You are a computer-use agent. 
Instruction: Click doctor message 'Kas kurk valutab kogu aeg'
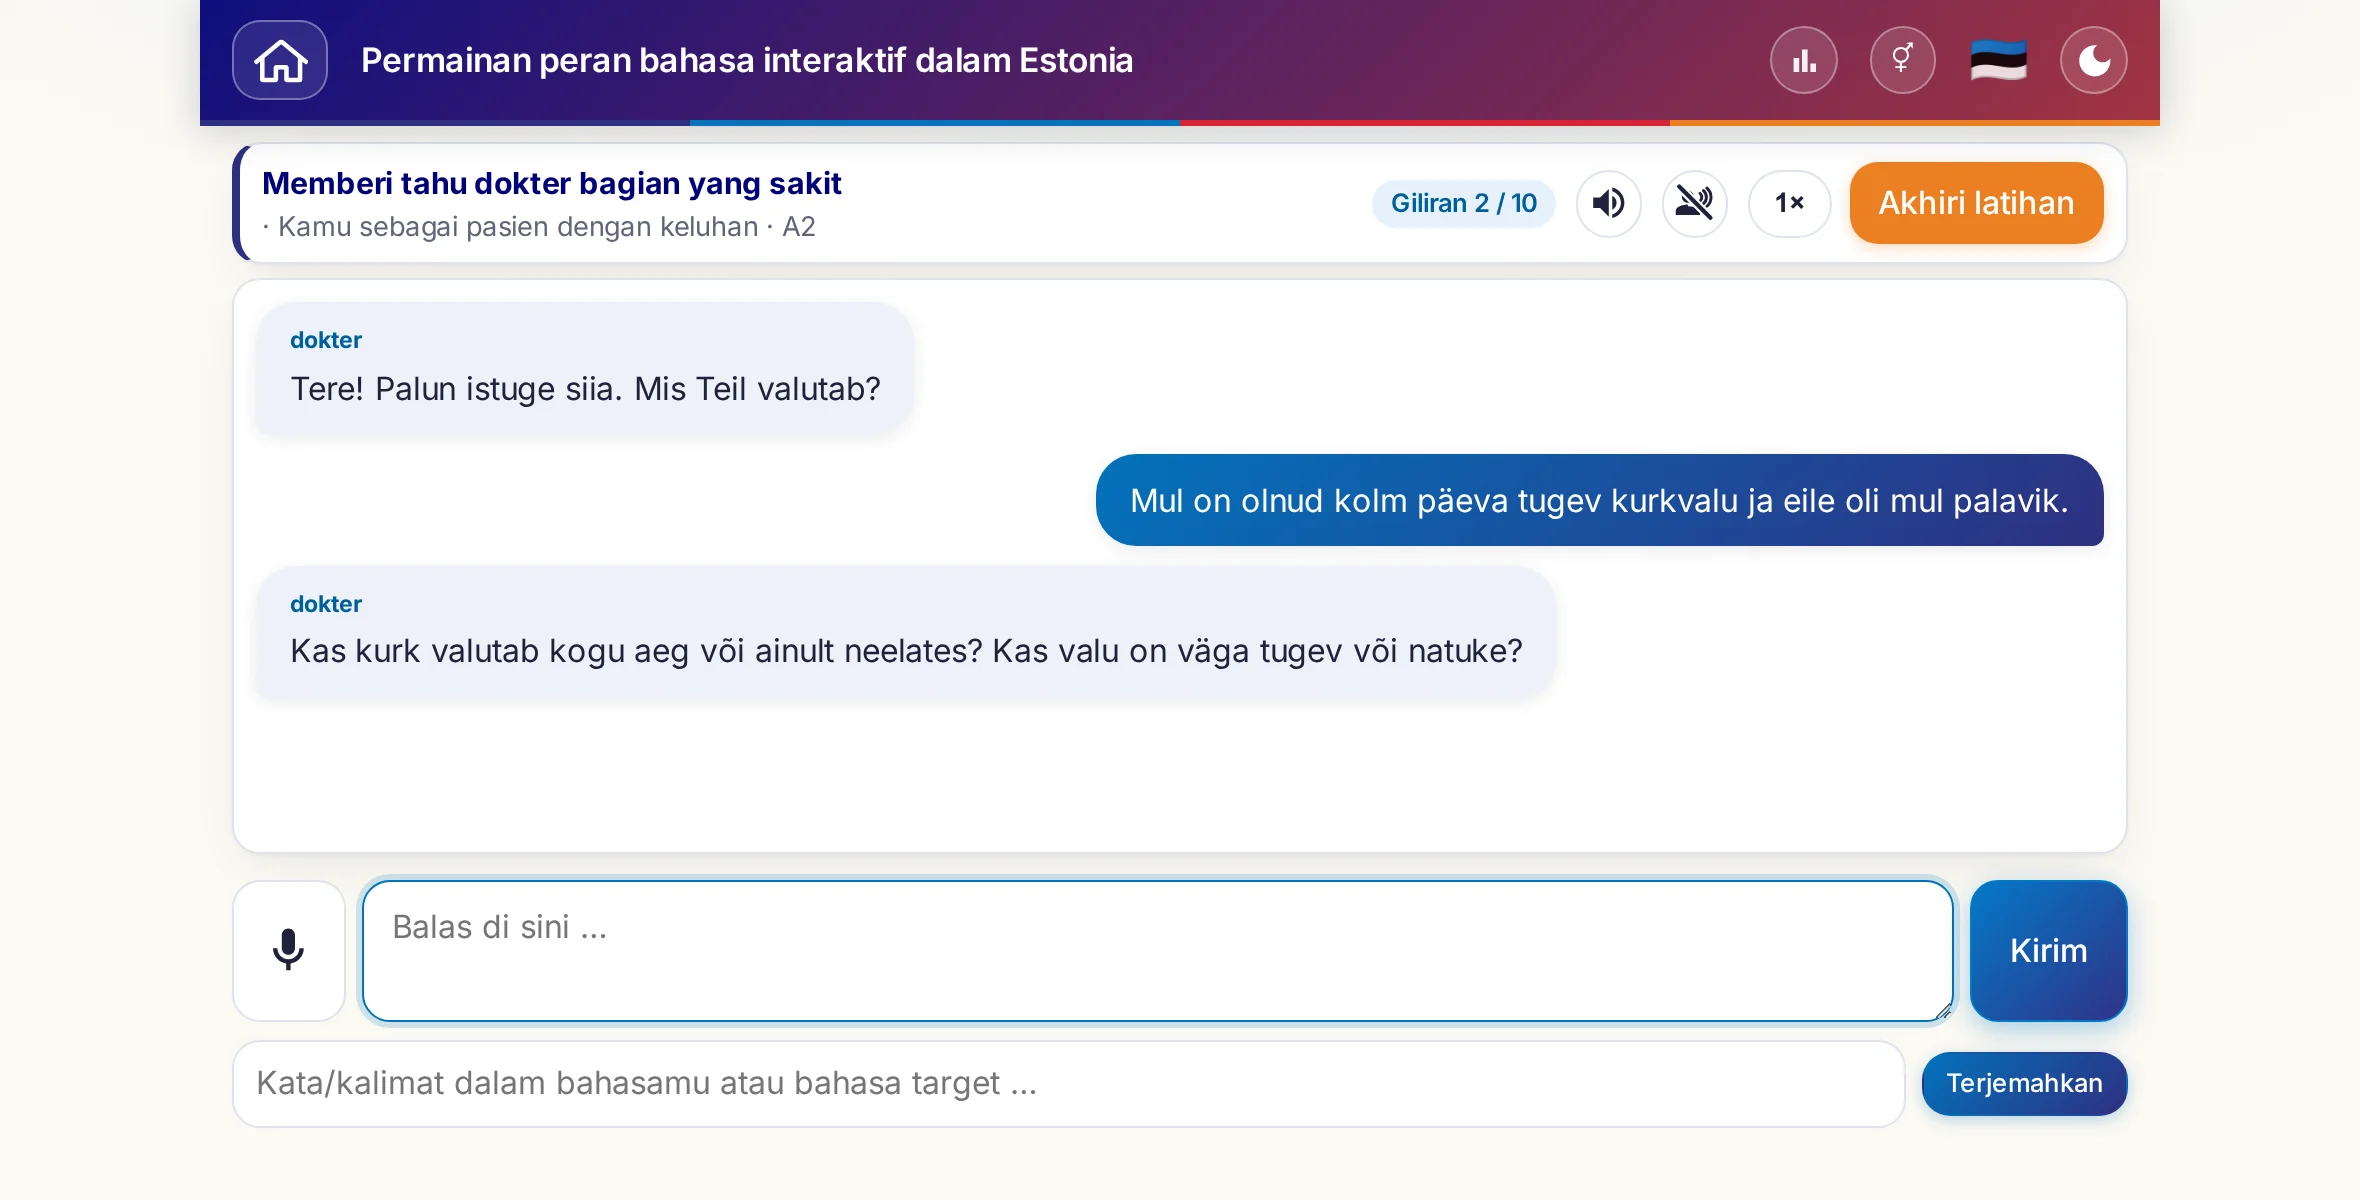click(x=905, y=633)
